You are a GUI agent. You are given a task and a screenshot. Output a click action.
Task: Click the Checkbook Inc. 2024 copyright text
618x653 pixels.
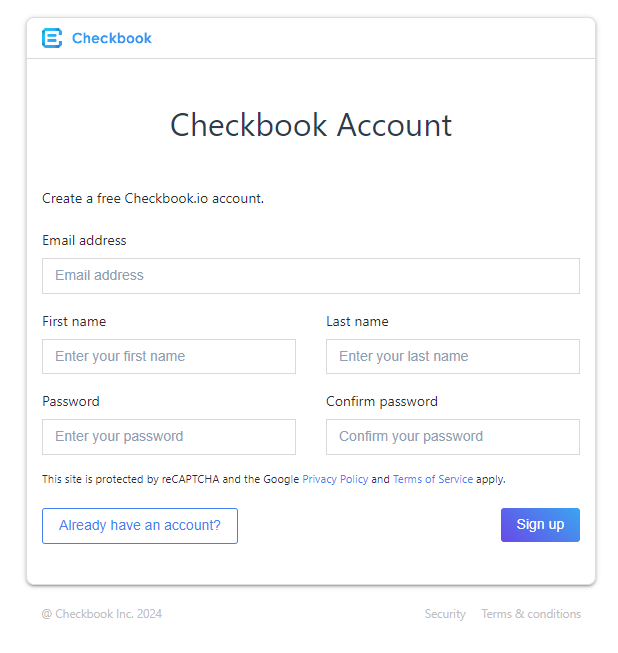102,614
